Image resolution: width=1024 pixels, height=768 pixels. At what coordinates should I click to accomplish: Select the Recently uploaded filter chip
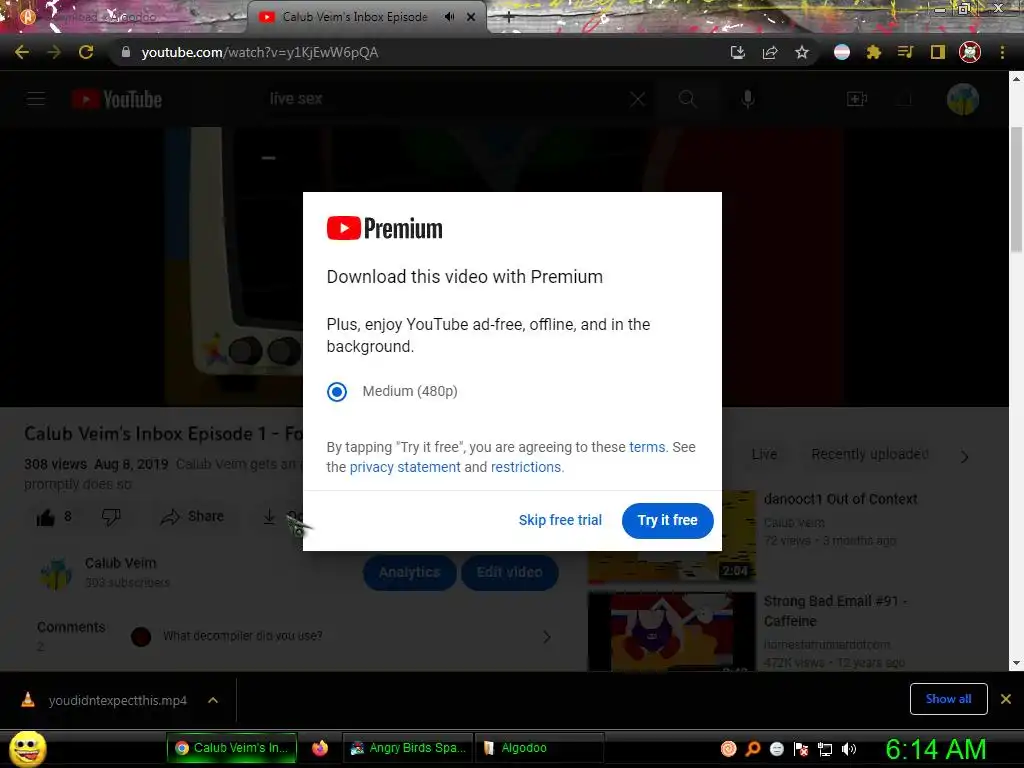click(870, 455)
